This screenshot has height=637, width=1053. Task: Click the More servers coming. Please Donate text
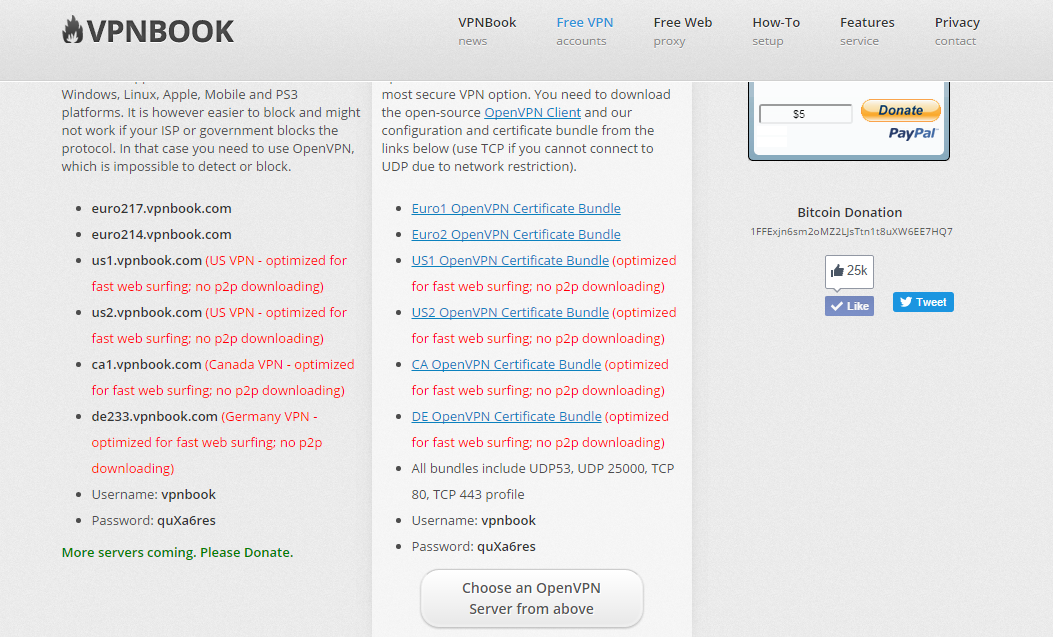click(177, 552)
